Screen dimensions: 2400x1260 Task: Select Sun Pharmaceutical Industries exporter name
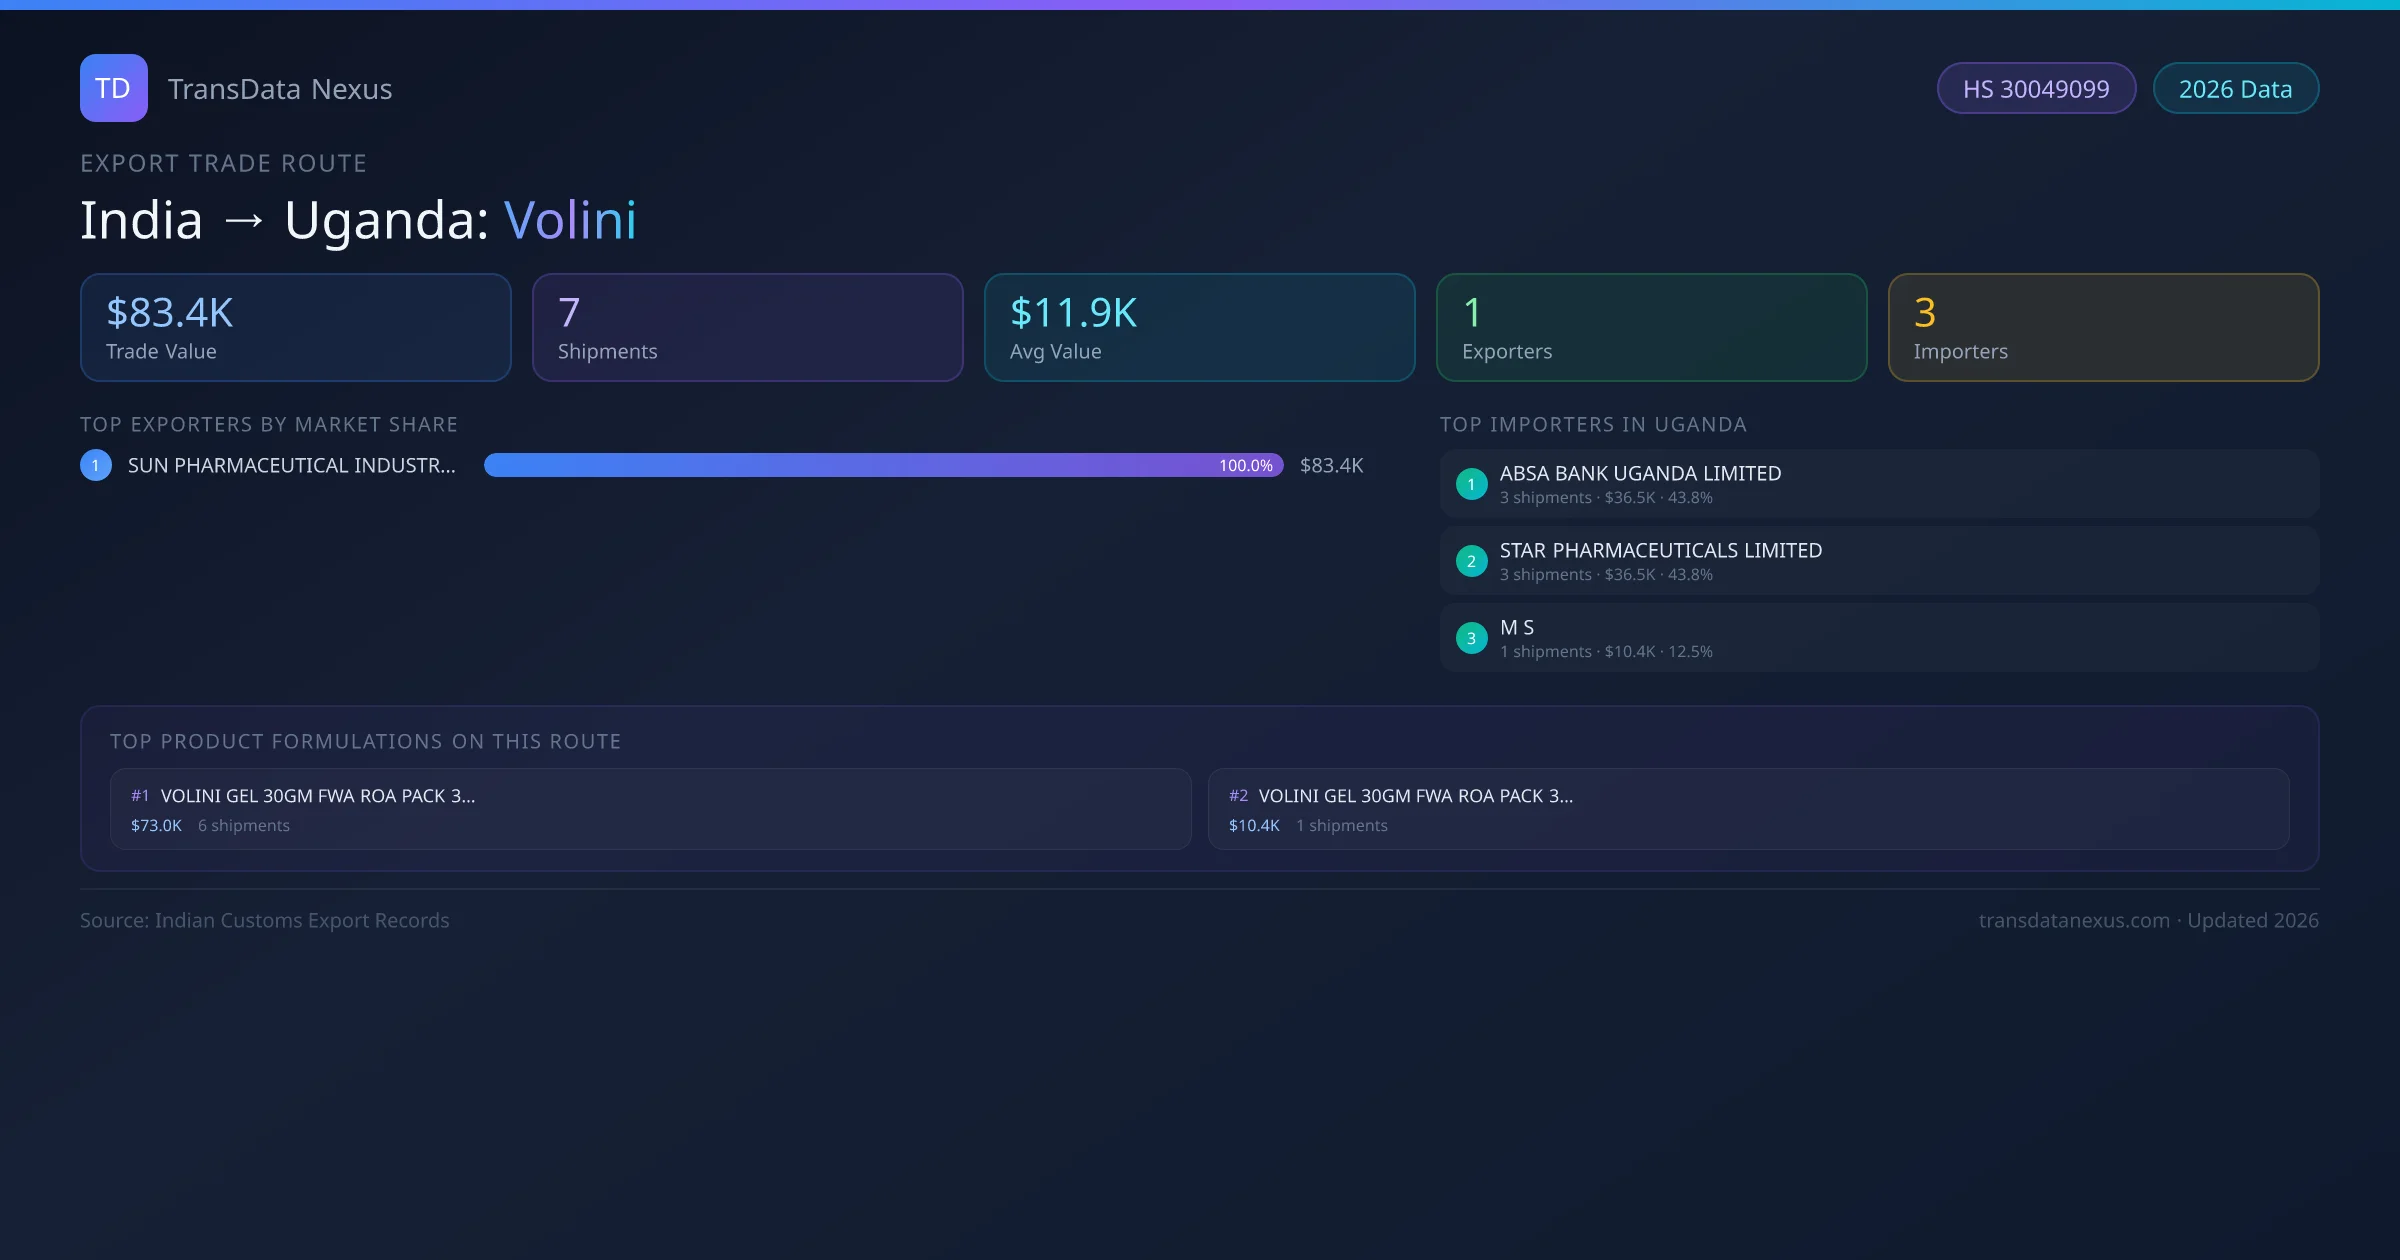click(x=291, y=465)
